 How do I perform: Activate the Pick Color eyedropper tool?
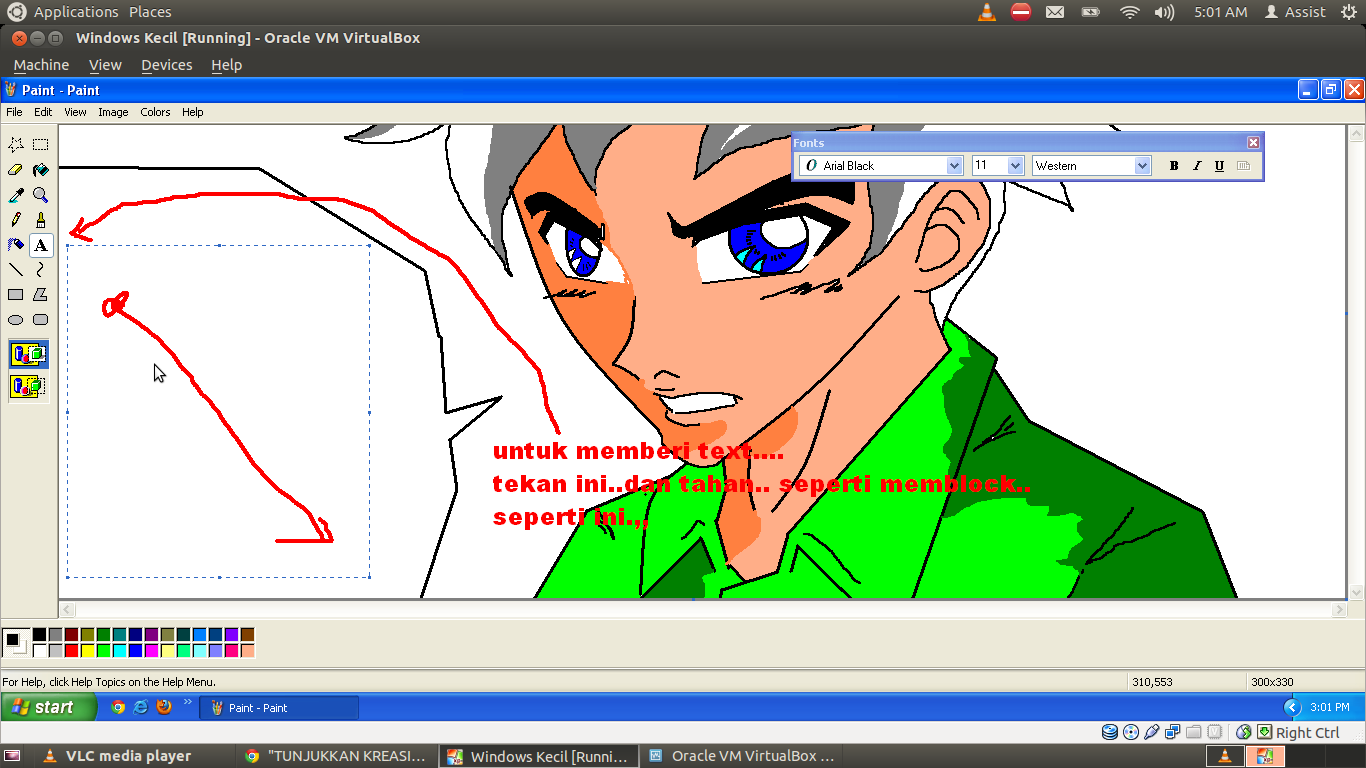tap(16, 195)
